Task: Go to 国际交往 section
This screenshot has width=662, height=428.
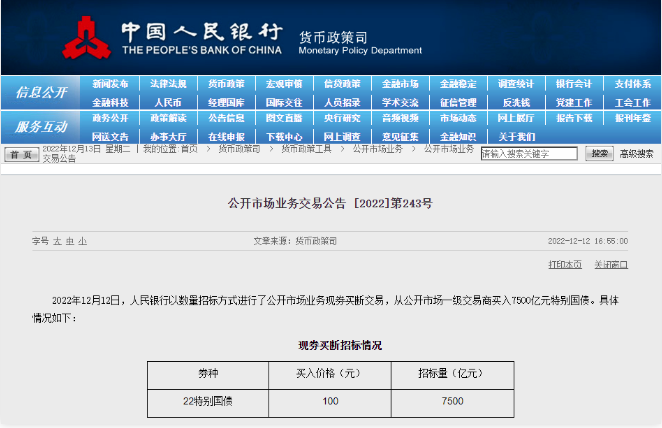Action: point(284,103)
